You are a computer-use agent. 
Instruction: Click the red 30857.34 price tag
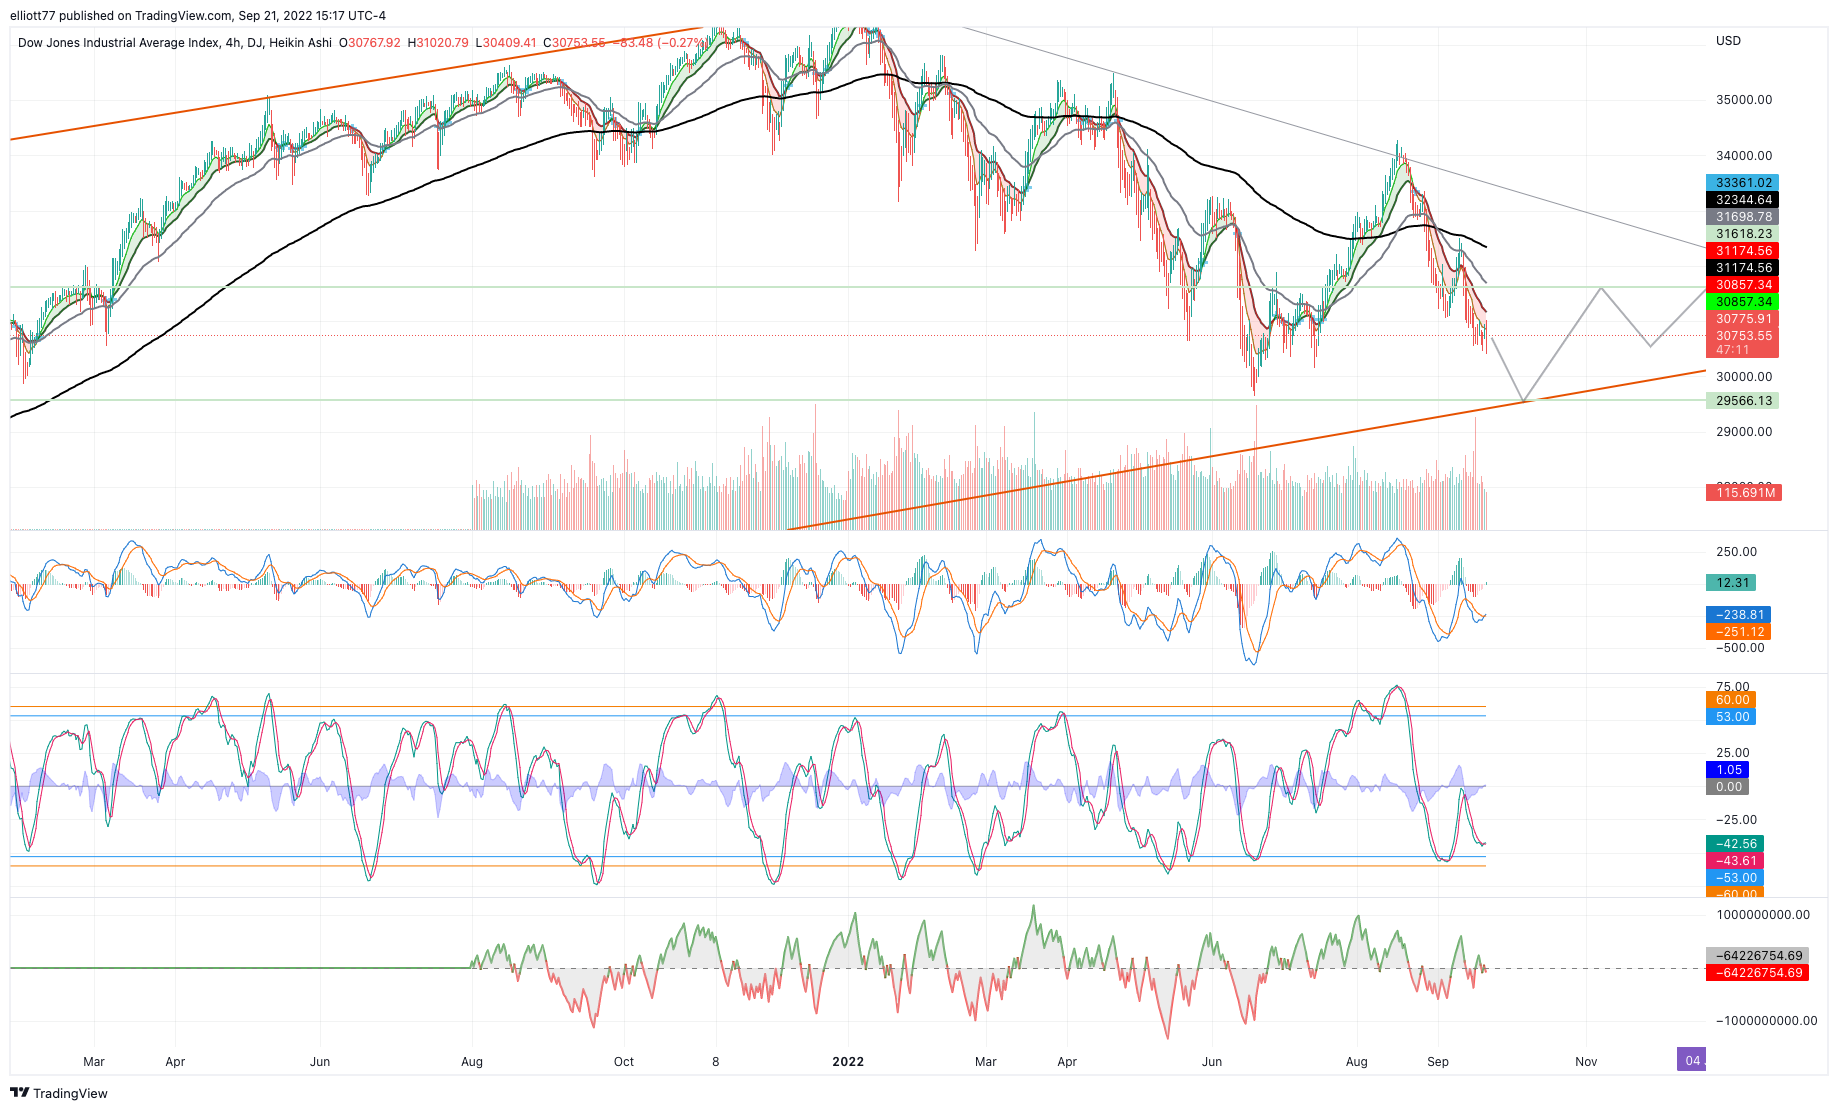click(x=1742, y=285)
